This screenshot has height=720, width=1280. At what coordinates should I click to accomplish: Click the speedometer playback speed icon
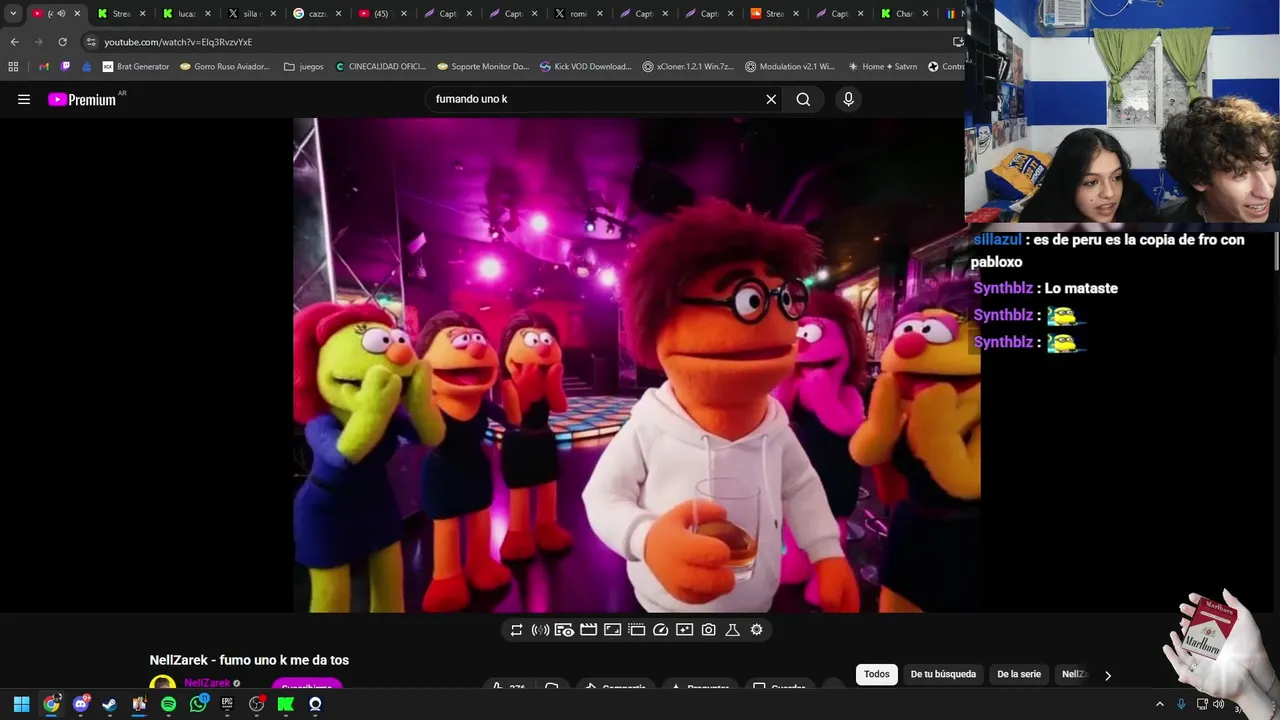click(660, 630)
